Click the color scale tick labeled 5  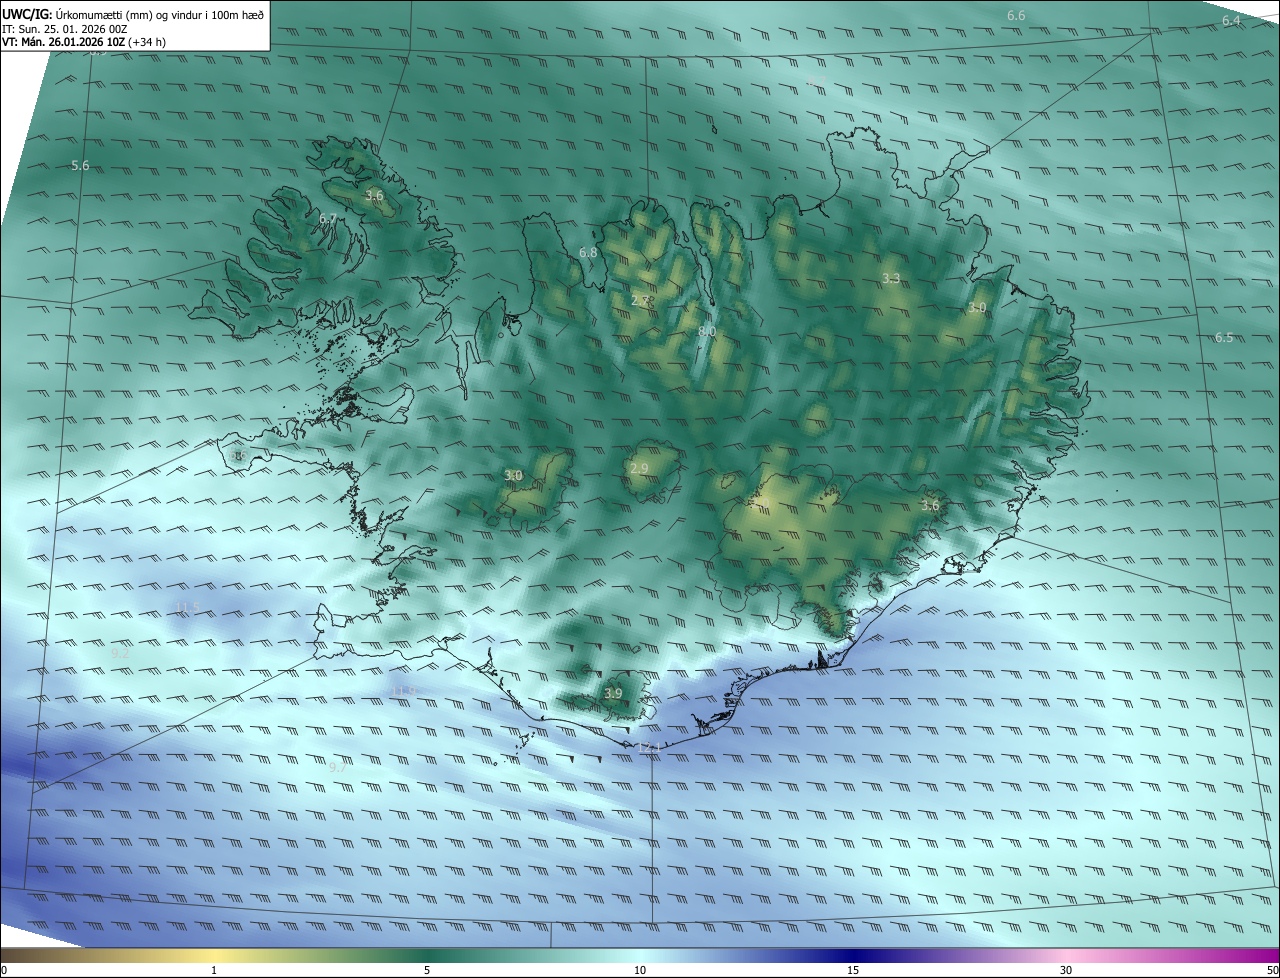point(427,970)
